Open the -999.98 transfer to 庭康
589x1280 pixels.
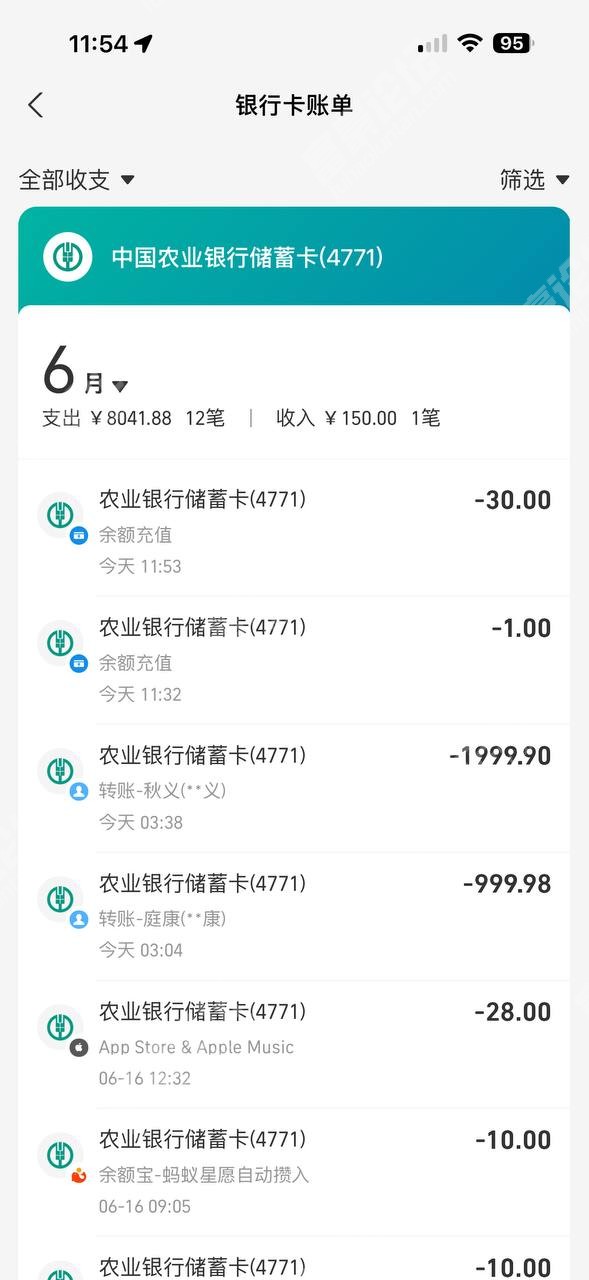294,916
